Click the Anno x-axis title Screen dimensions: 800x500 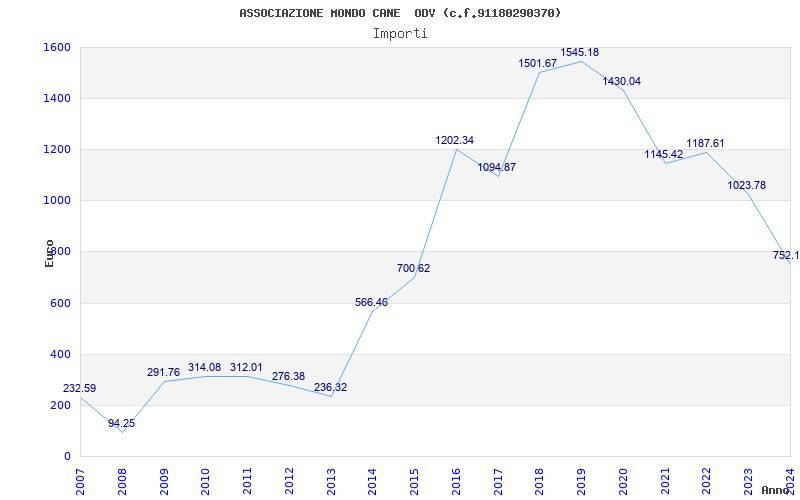(x=777, y=490)
